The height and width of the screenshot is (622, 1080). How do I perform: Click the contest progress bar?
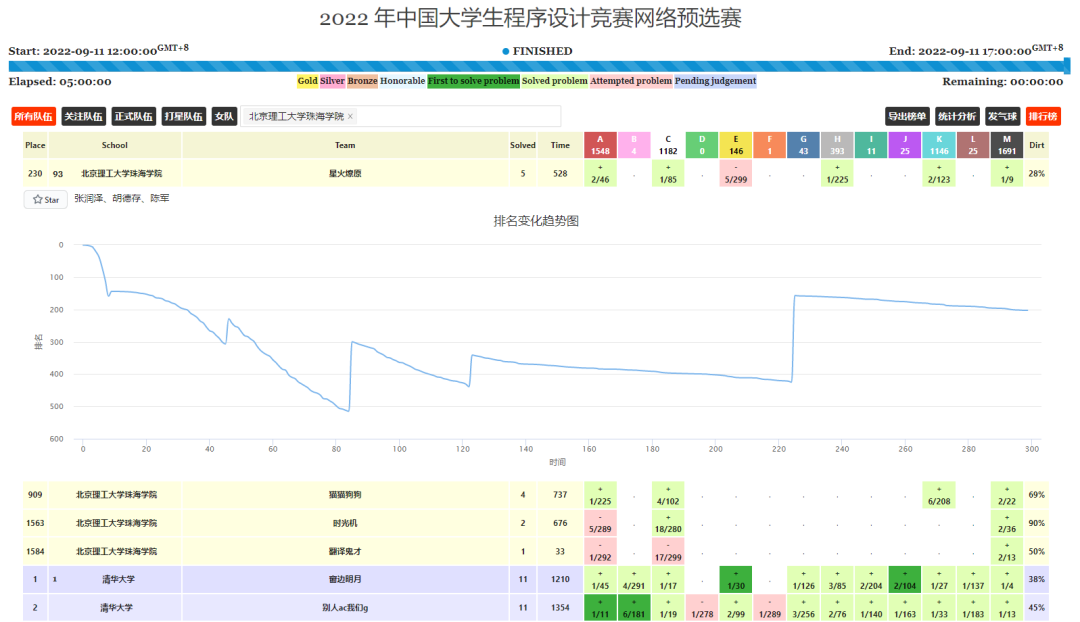[539, 67]
